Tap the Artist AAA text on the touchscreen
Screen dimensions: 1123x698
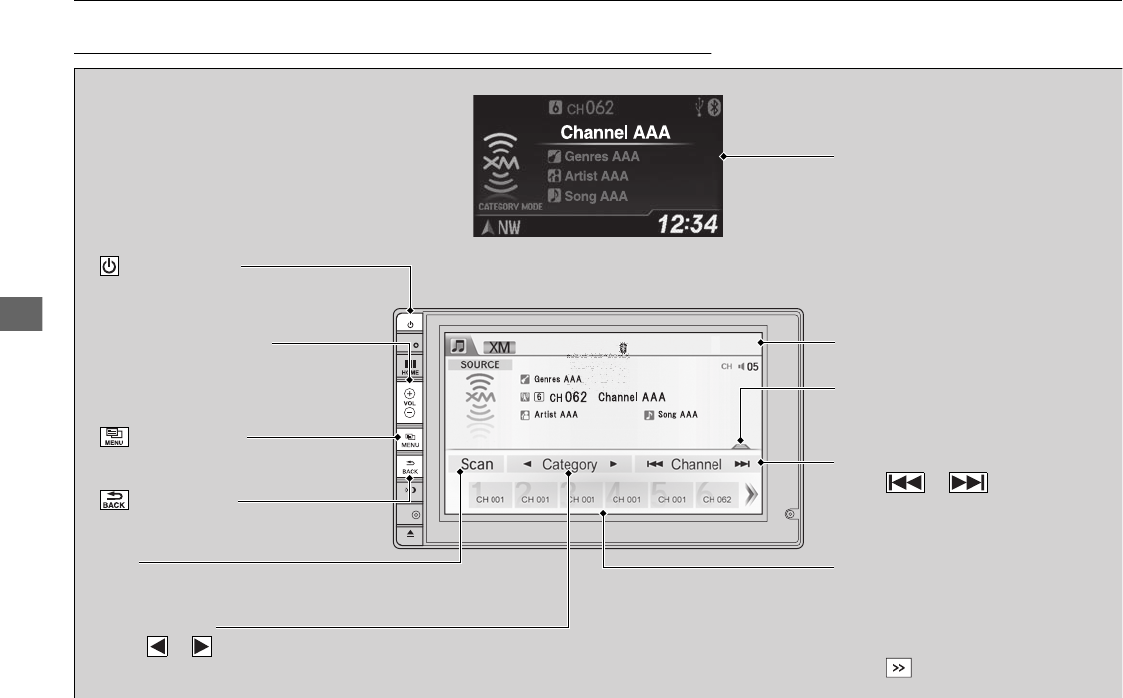coord(556,415)
